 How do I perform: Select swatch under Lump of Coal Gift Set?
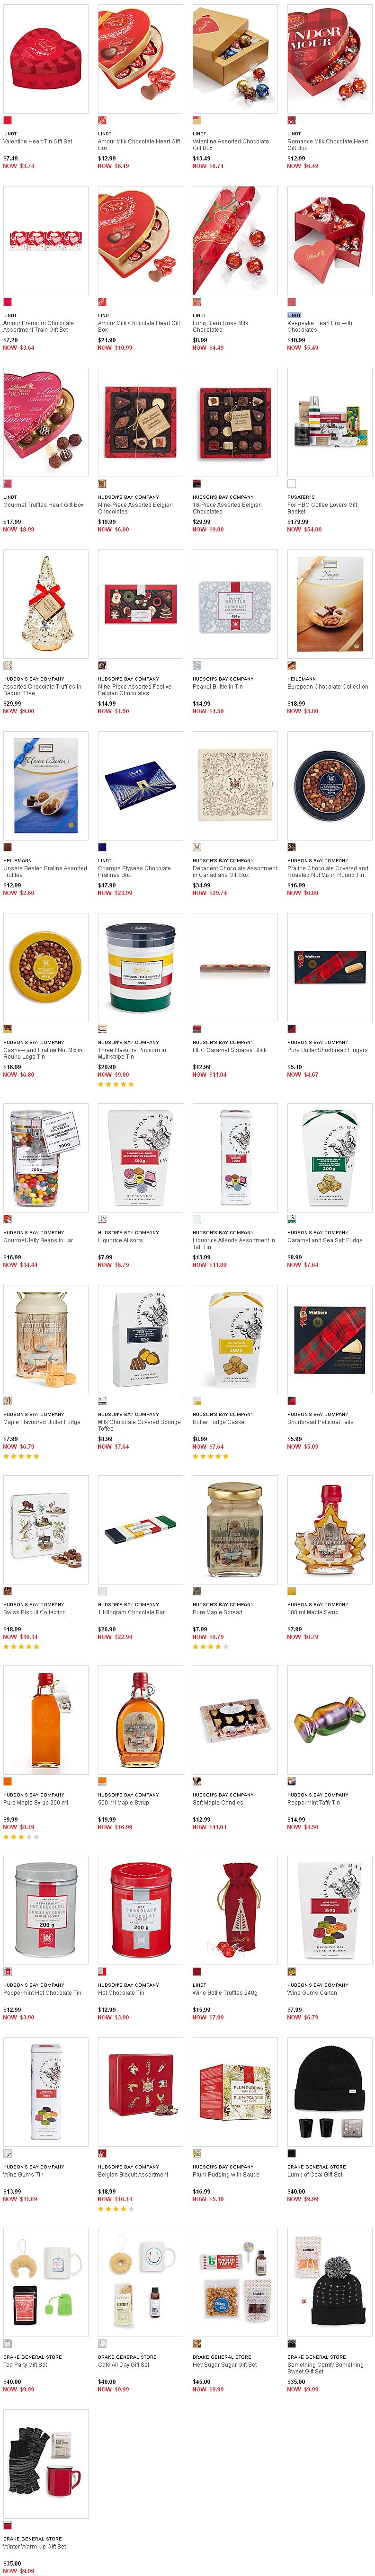[x=291, y=2153]
